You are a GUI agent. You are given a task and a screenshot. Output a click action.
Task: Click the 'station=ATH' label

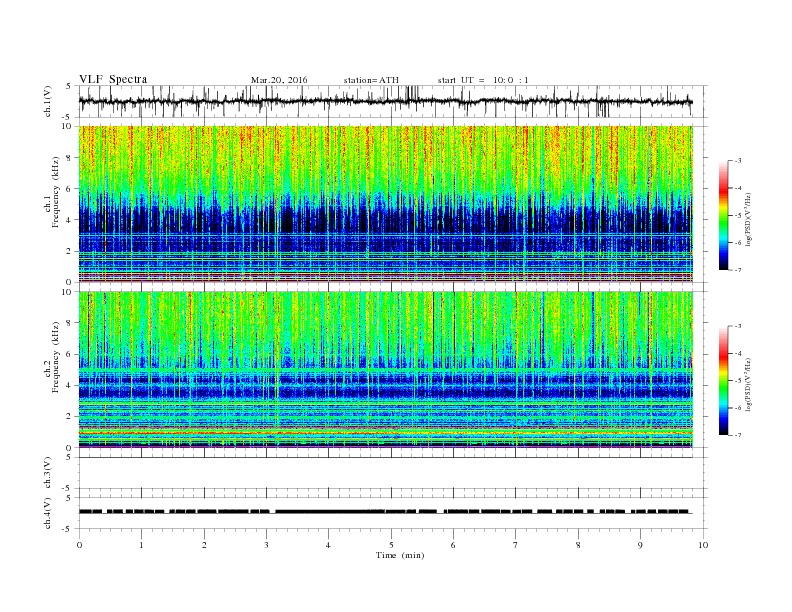tap(371, 80)
